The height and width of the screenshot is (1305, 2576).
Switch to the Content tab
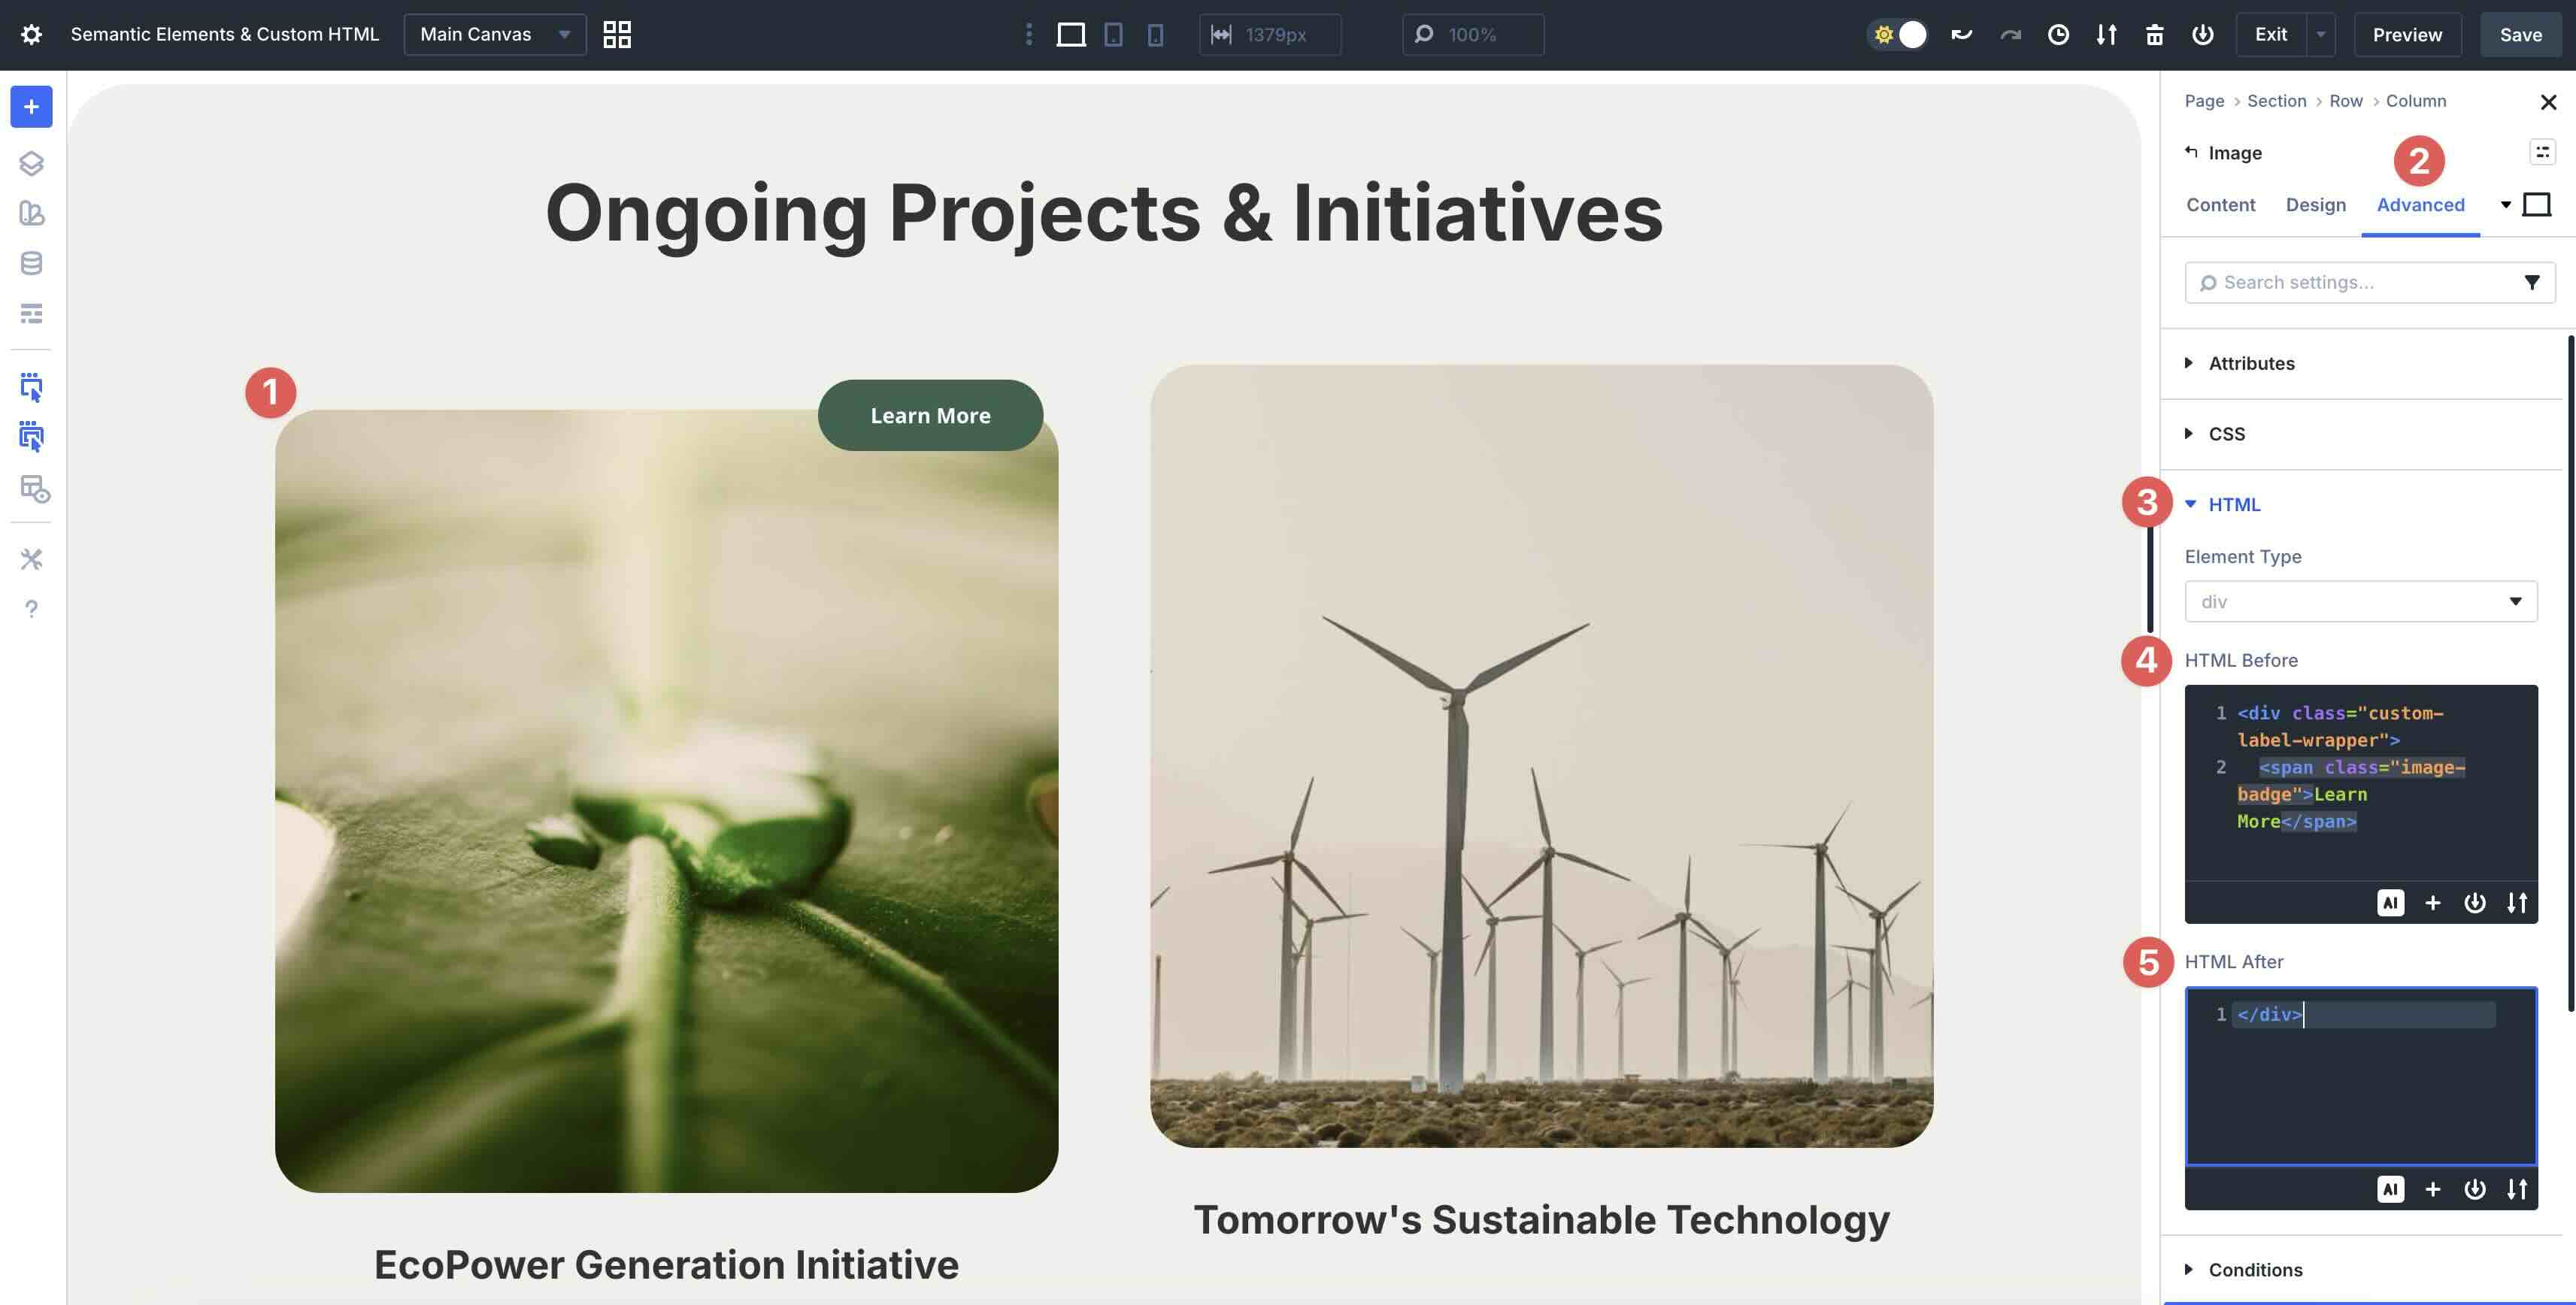point(2220,205)
